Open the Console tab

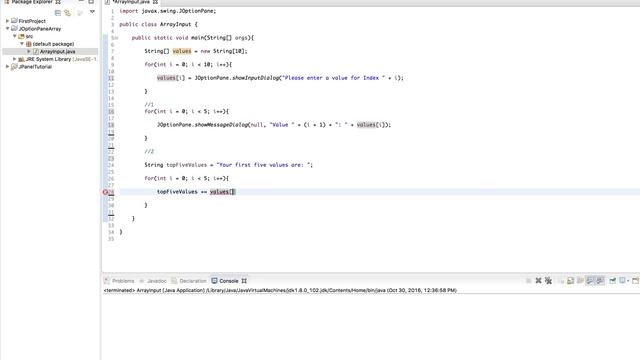[x=229, y=281]
